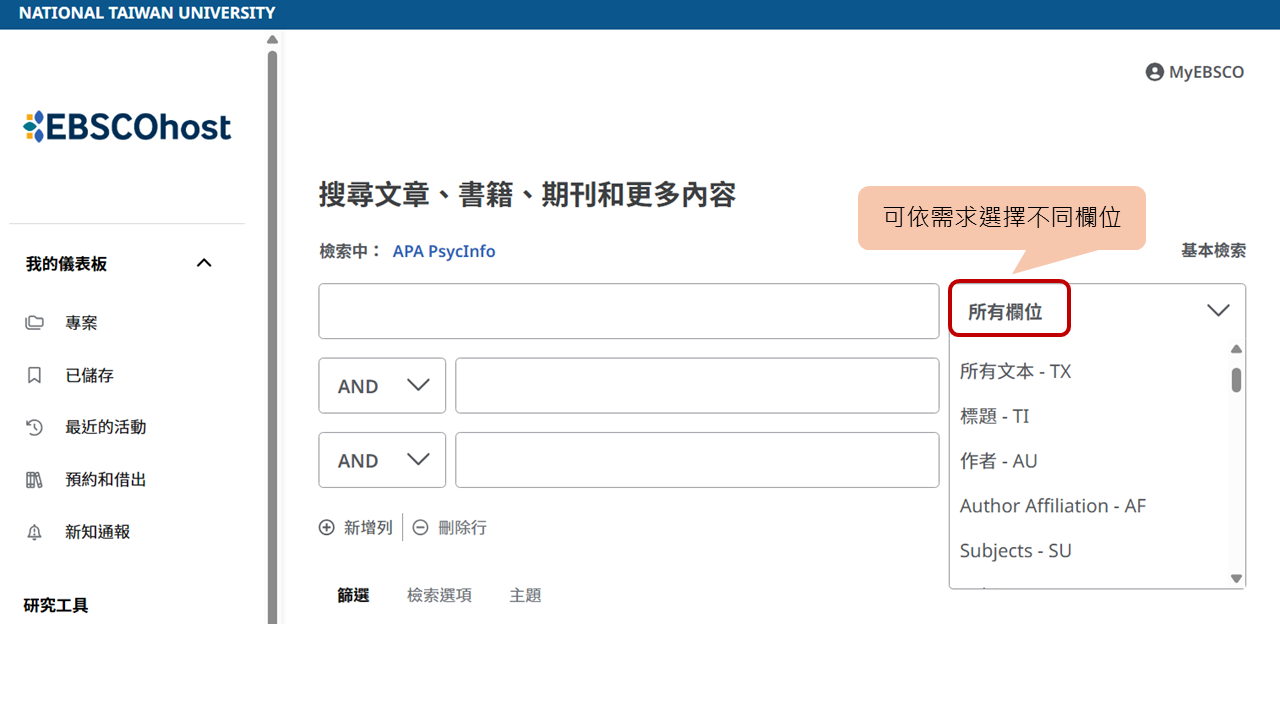Switch to the 檢索選項 tab
Viewport: 1280px width, 720px height.
click(439, 595)
